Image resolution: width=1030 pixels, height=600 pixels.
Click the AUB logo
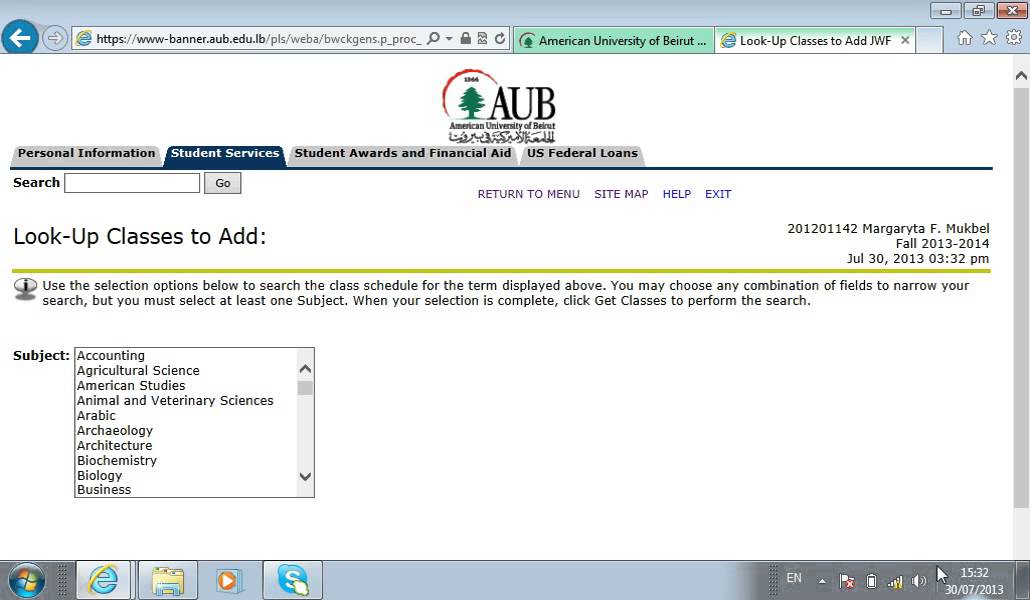[x=500, y=106]
